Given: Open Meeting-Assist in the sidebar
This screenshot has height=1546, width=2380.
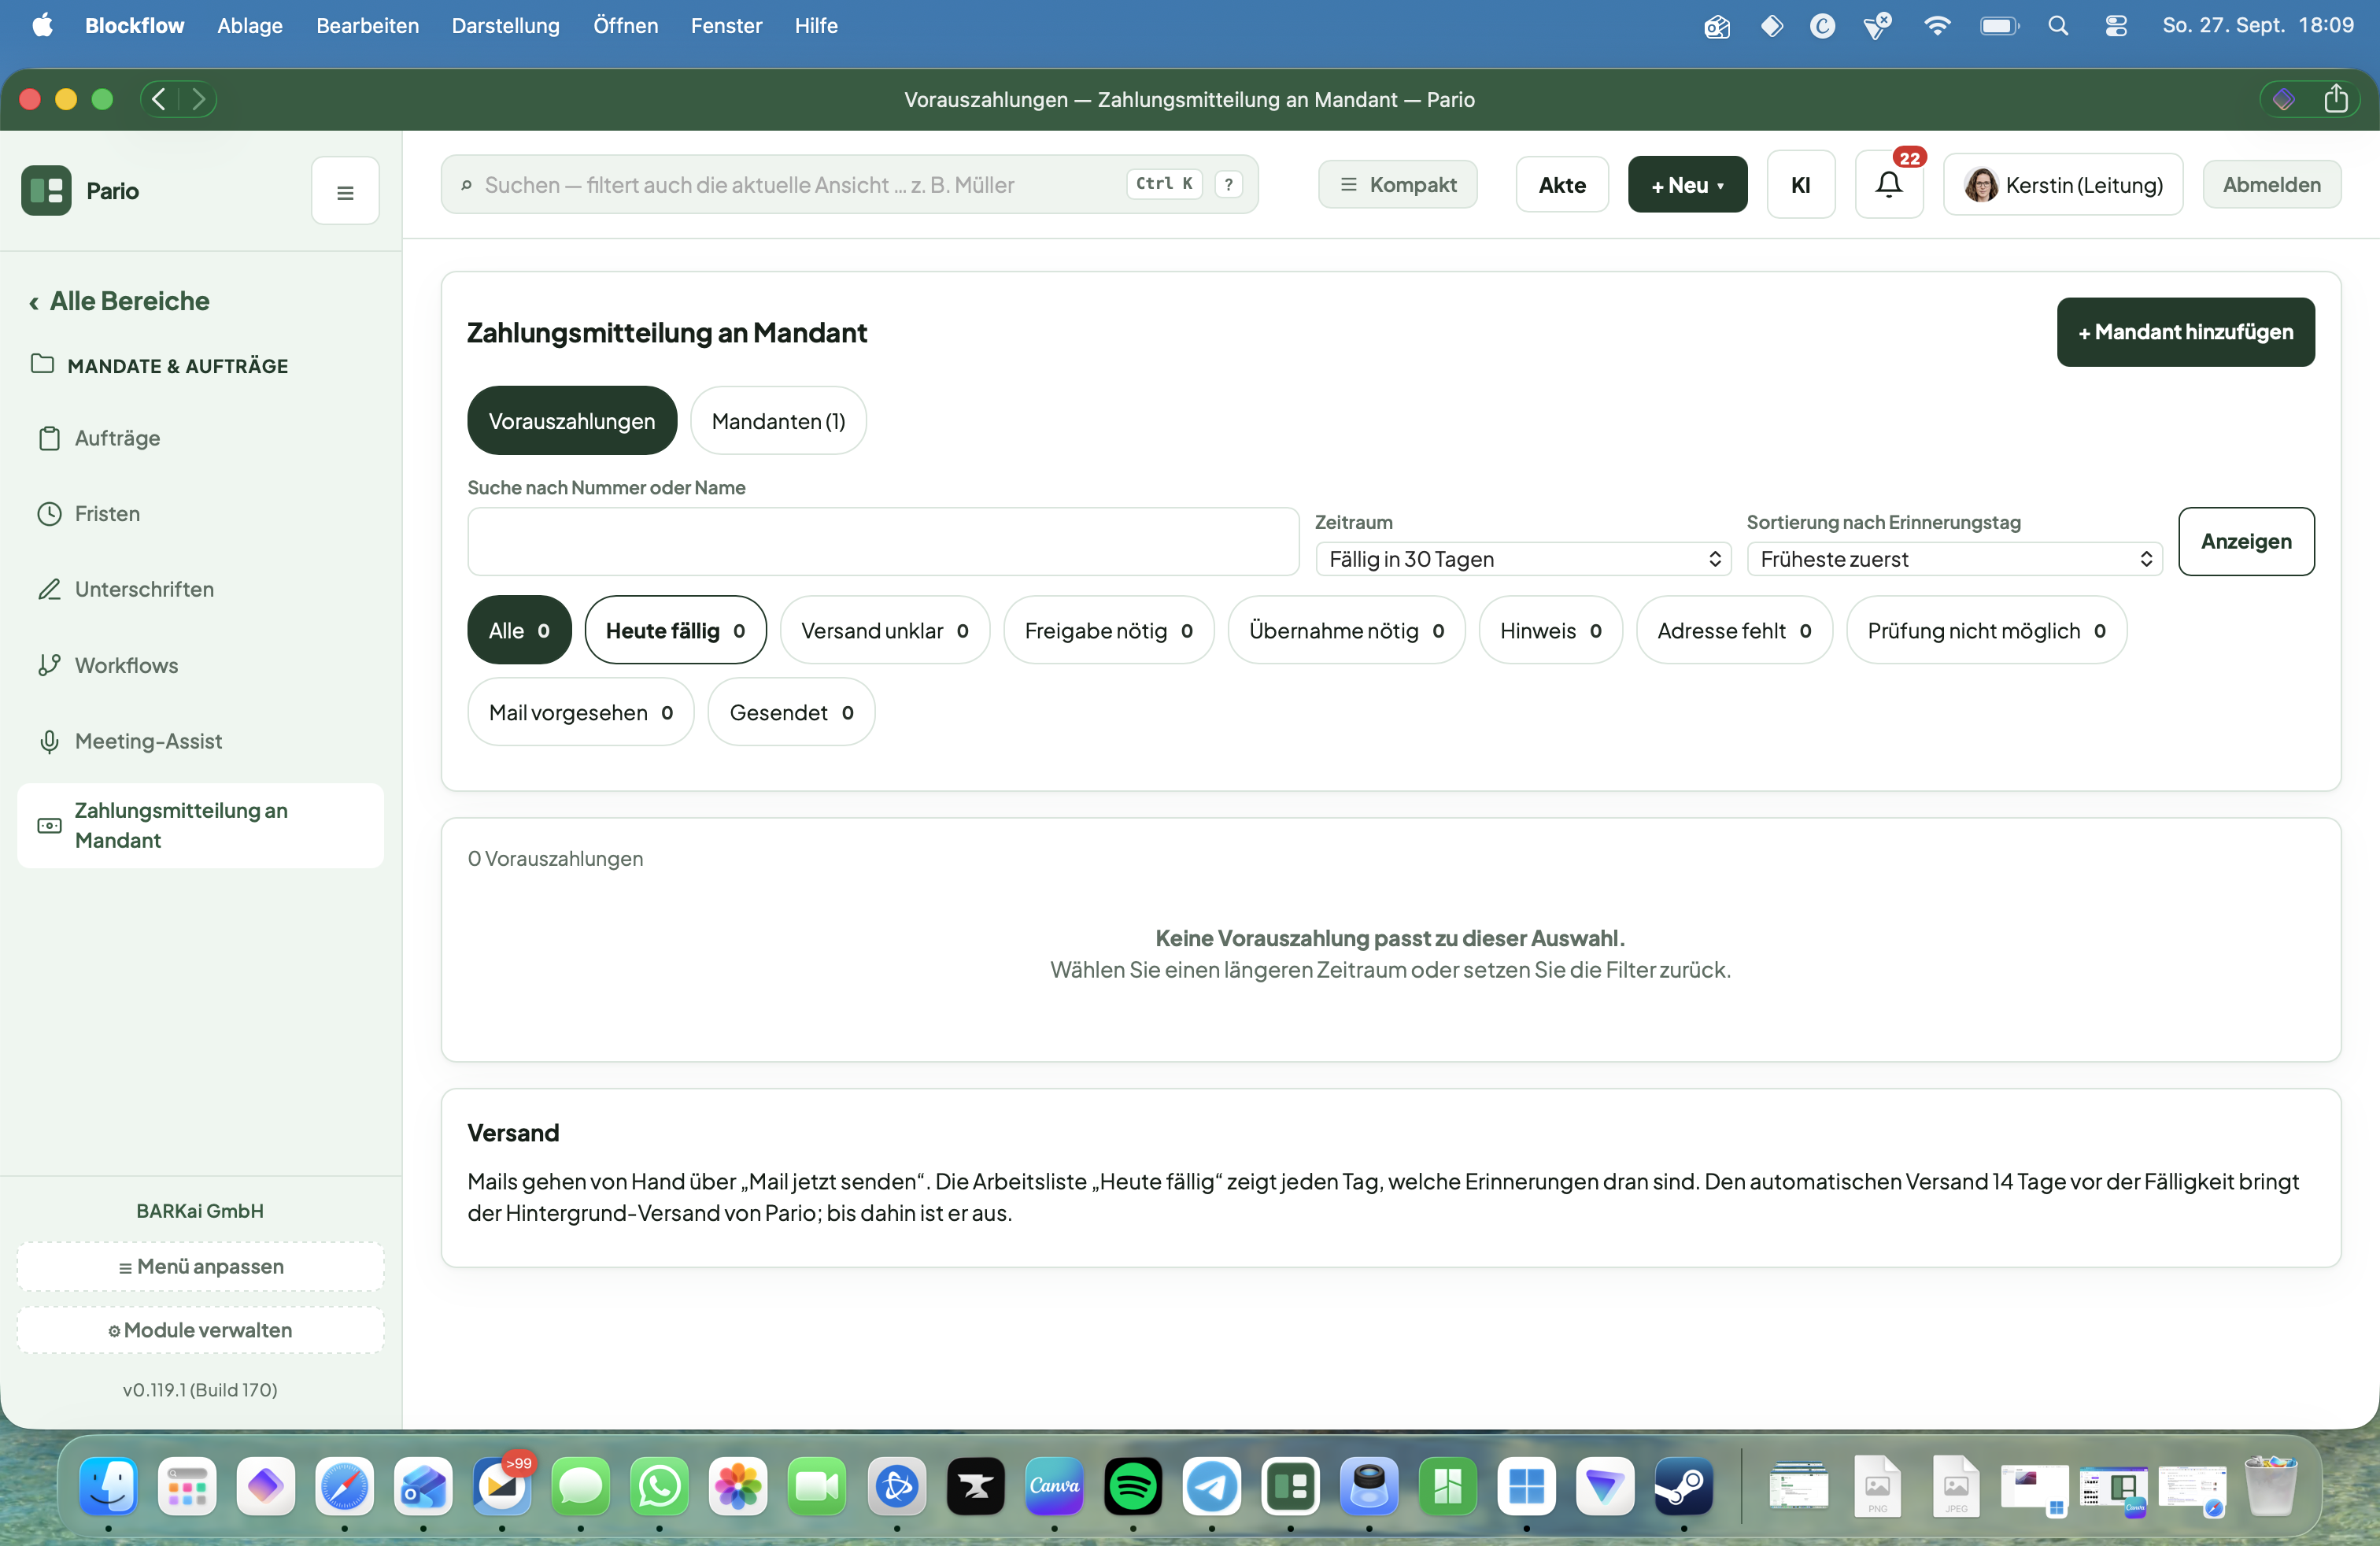Looking at the screenshot, I should click(200, 741).
